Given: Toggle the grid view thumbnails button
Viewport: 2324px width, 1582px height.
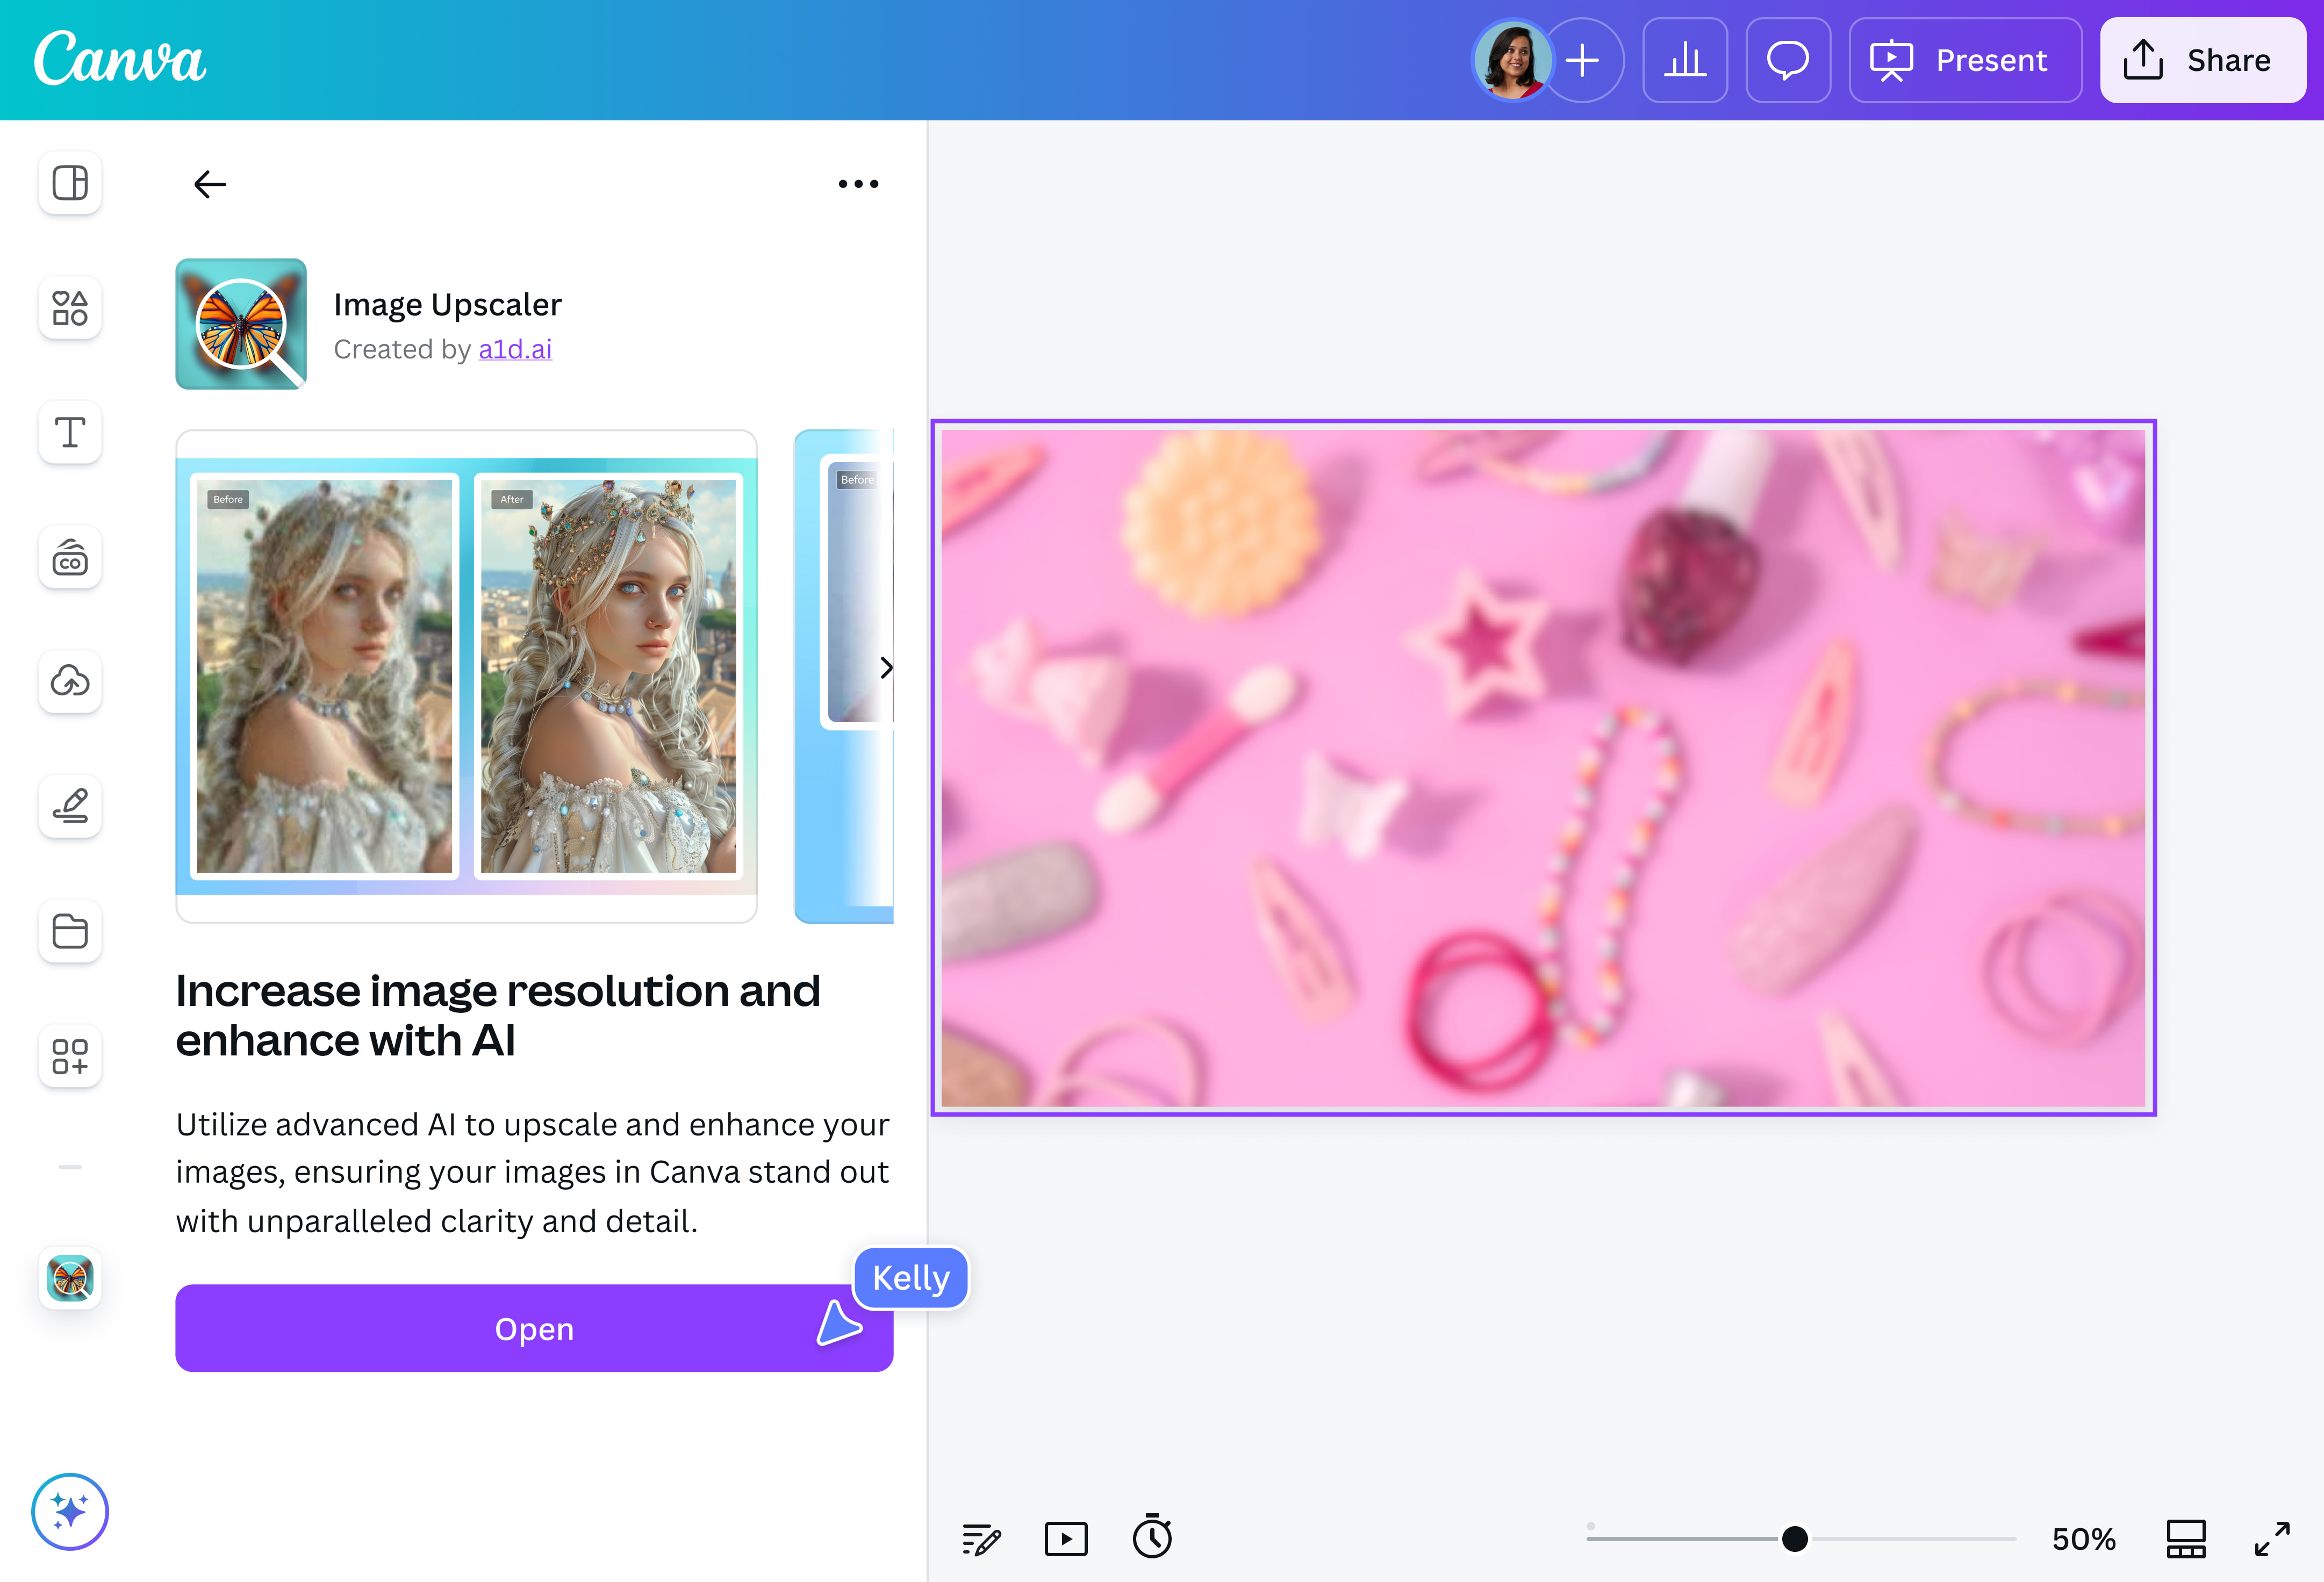Looking at the screenshot, I should 2186,1538.
